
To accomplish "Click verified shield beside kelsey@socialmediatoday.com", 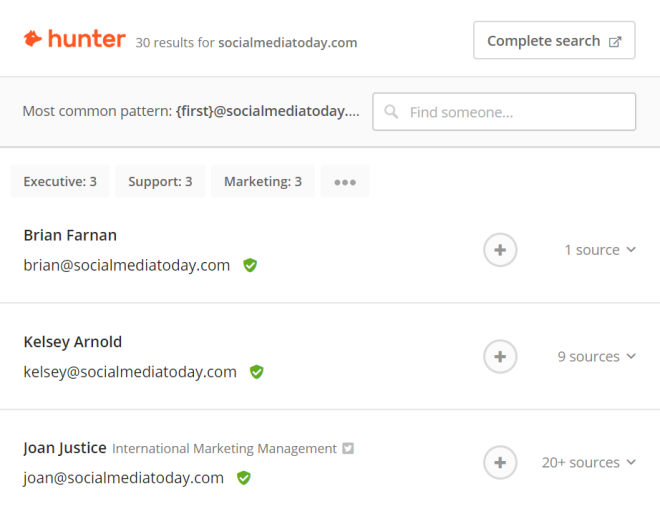I will tap(256, 372).
